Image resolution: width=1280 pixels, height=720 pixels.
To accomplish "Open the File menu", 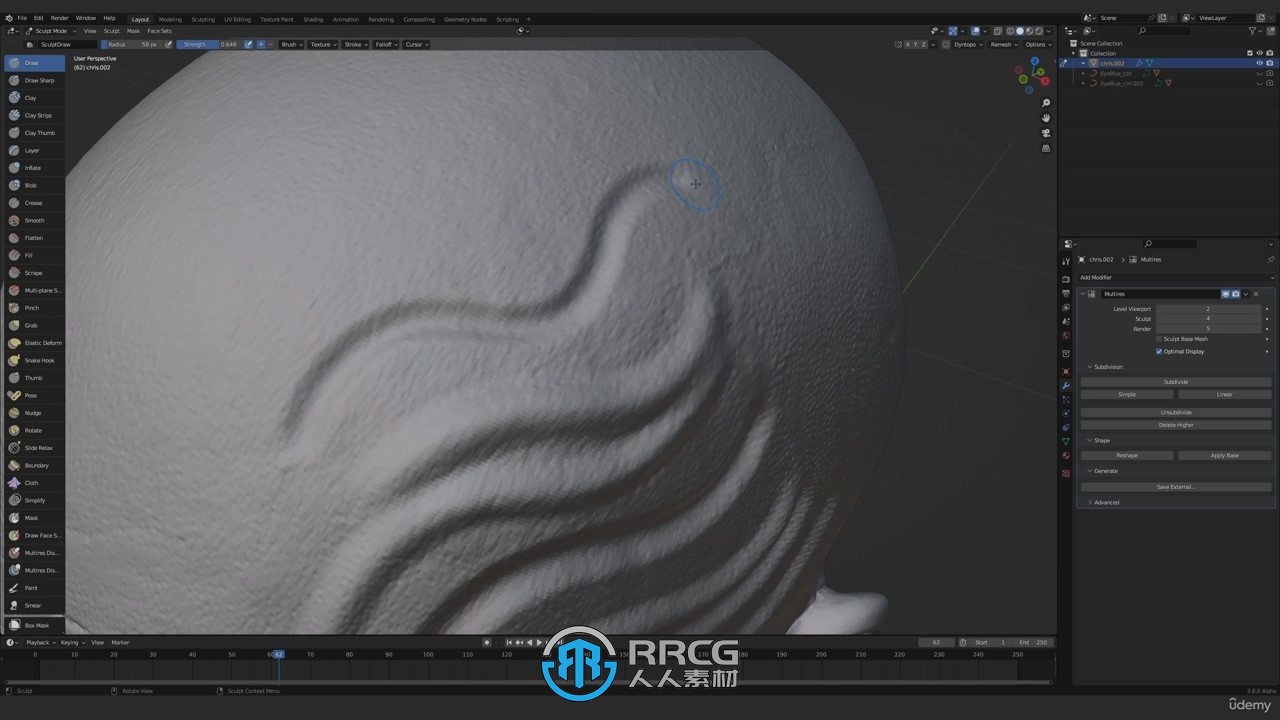I will point(22,18).
